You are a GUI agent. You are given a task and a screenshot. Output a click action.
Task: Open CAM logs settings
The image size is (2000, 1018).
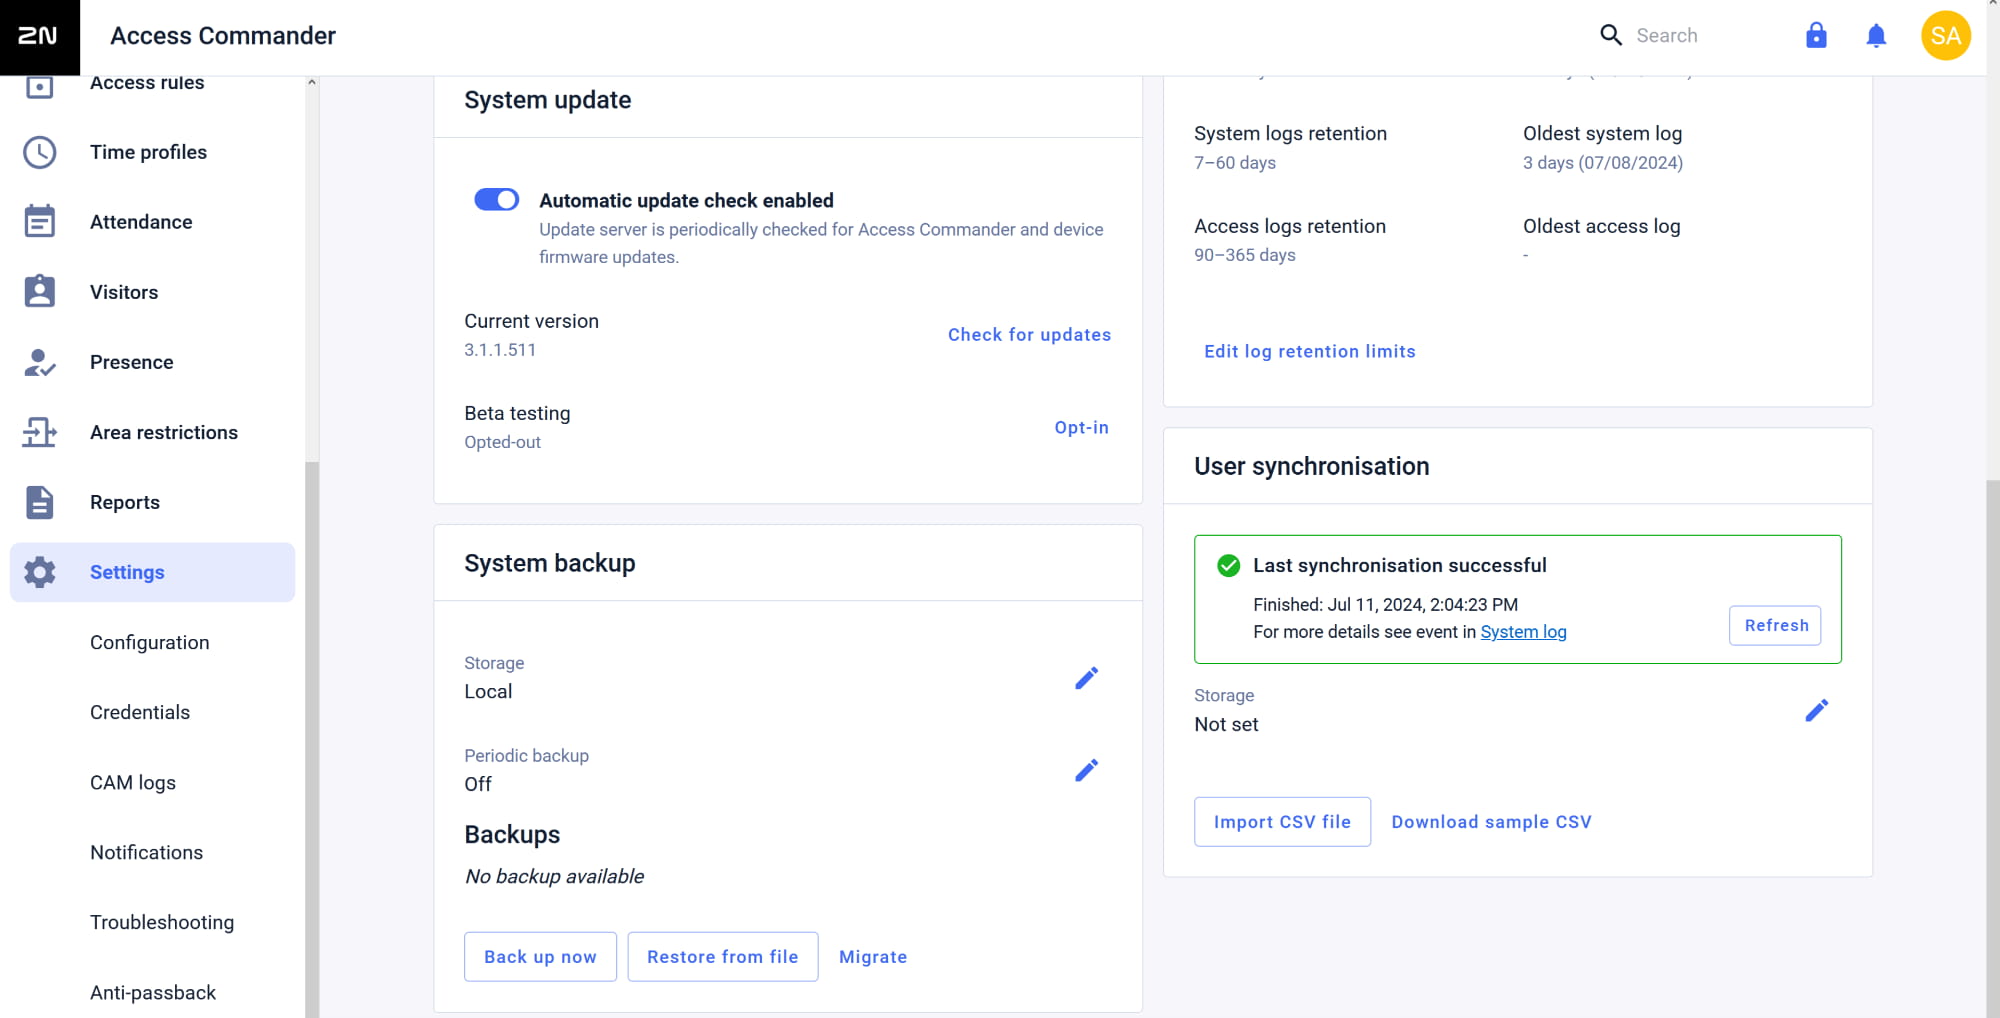pos(133,782)
